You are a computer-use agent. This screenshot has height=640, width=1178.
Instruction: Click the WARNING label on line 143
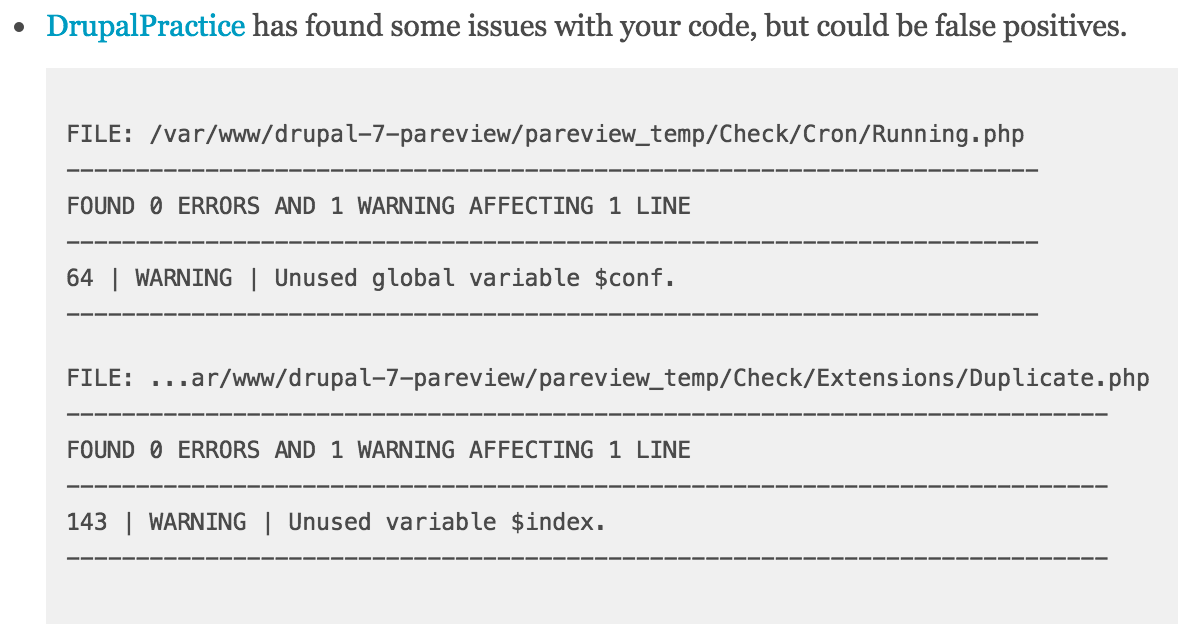point(198,521)
